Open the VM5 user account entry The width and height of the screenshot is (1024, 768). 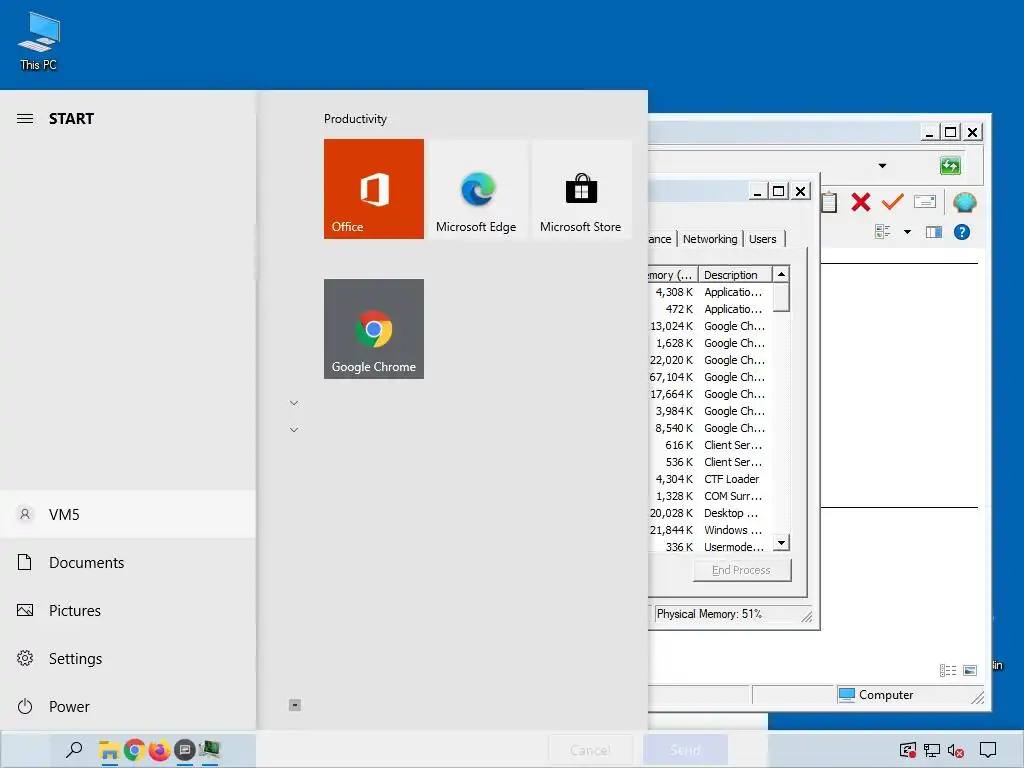128,515
